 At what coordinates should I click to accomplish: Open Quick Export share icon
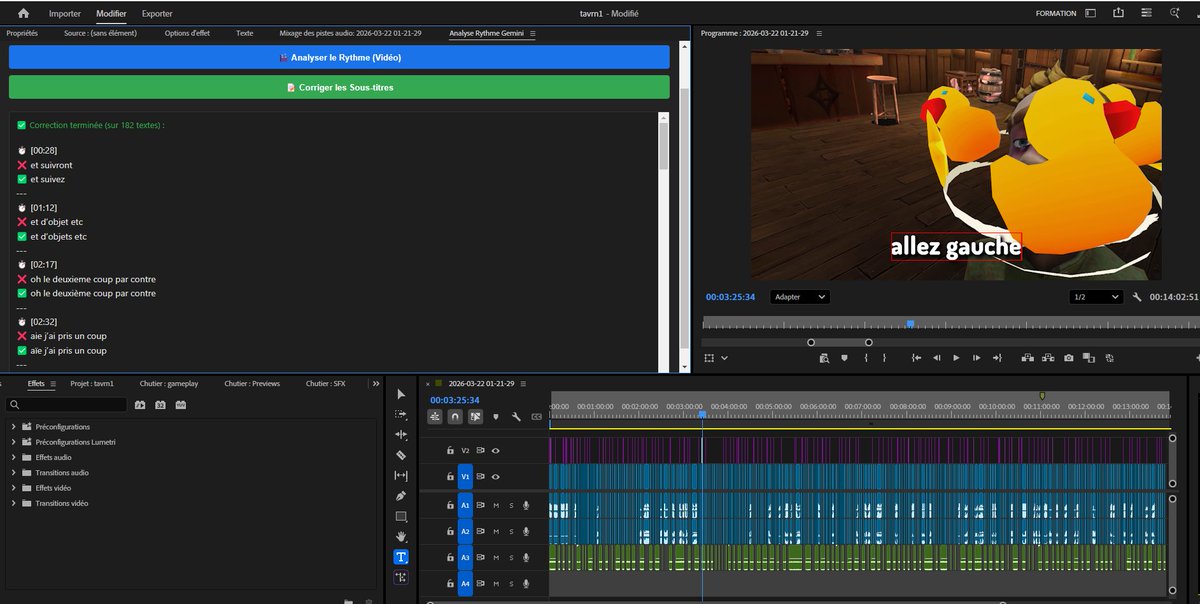point(1118,13)
